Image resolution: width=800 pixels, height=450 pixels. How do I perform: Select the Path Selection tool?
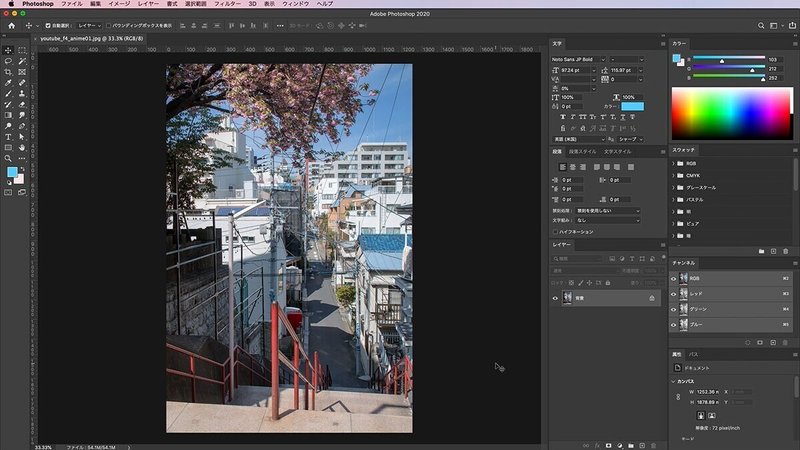point(22,137)
